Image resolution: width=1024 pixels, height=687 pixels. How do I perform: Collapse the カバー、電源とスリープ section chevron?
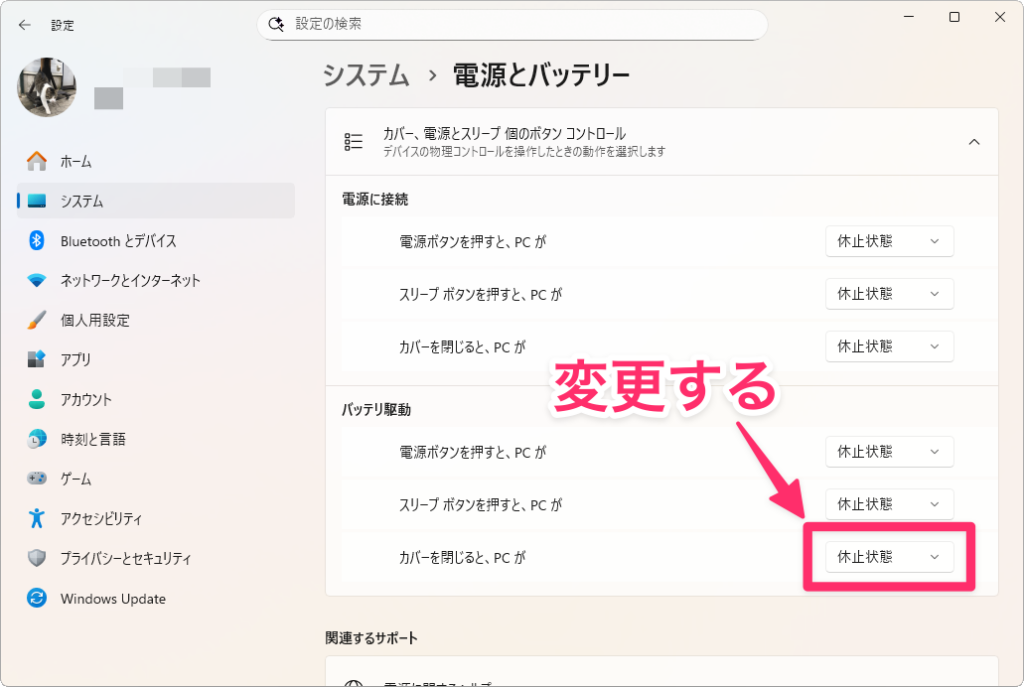[973, 142]
